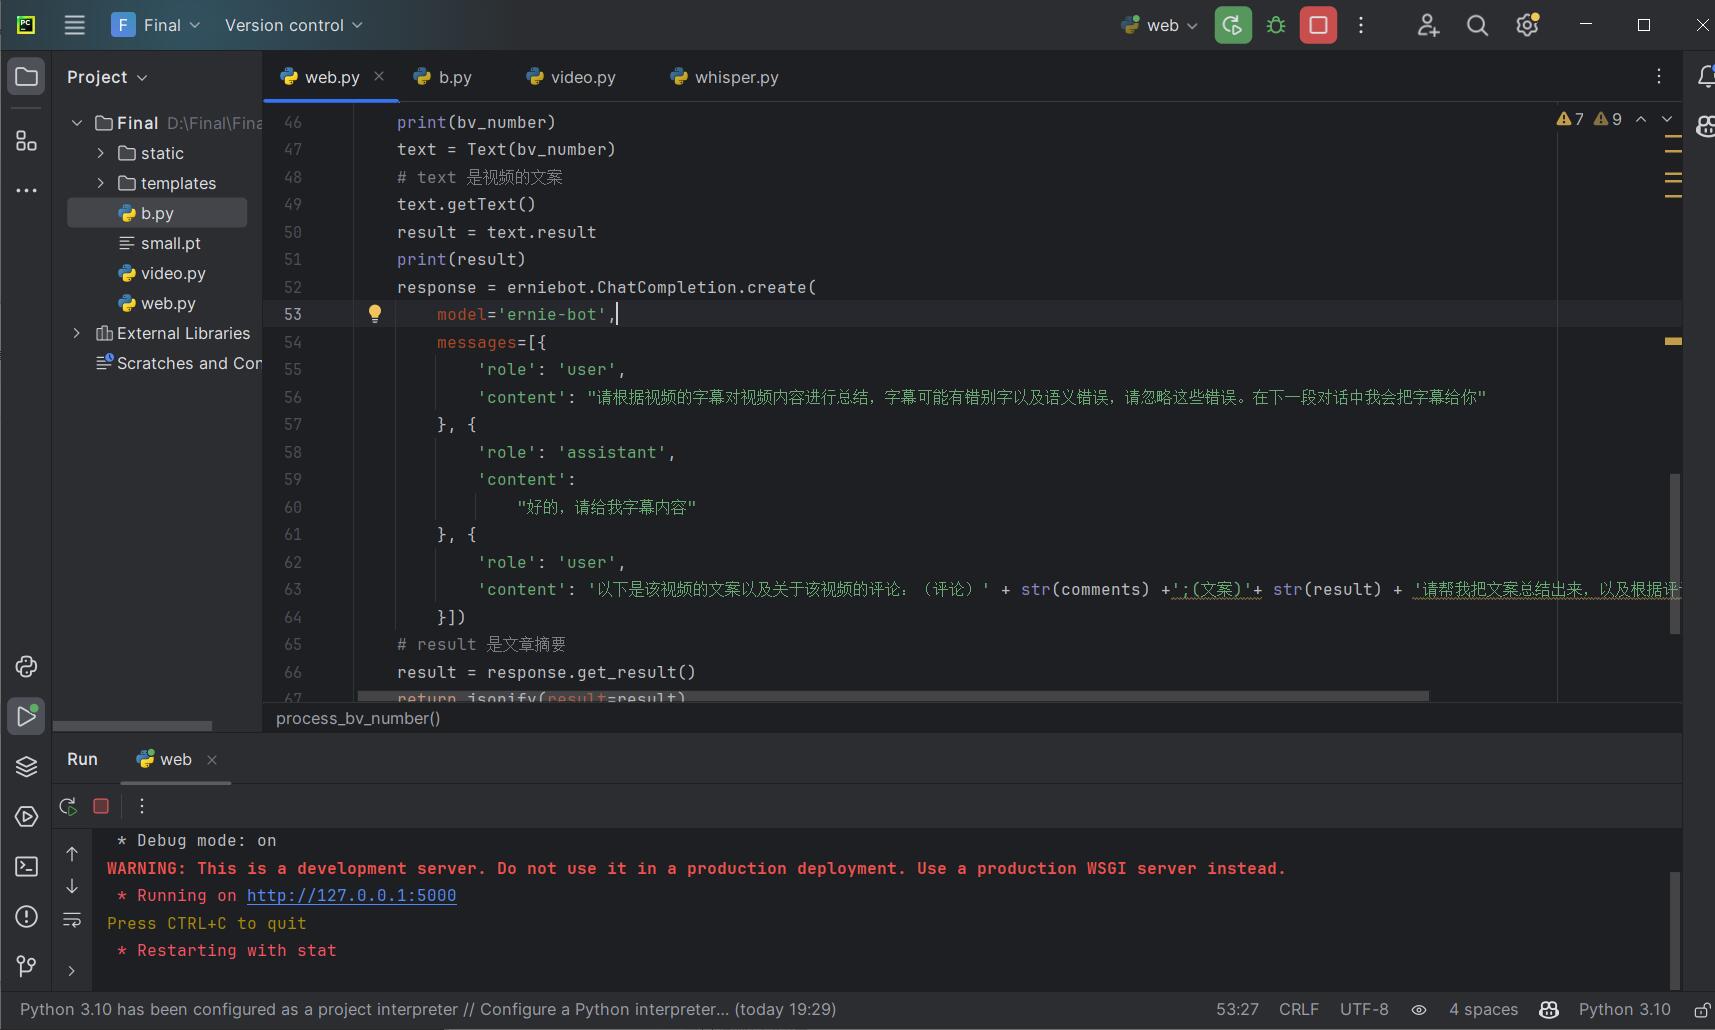Toggle the reader mode eye icon in status bar
The width and height of the screenshot is (1715, 1030).
coord(1418,1010)
